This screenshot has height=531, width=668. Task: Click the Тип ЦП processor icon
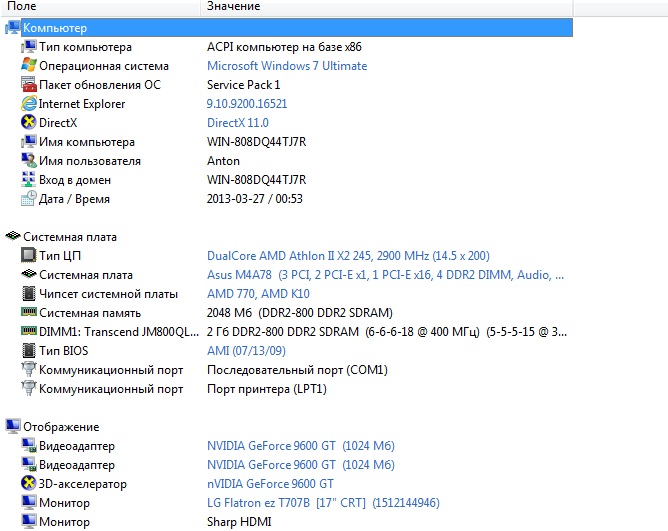[29, 256]
